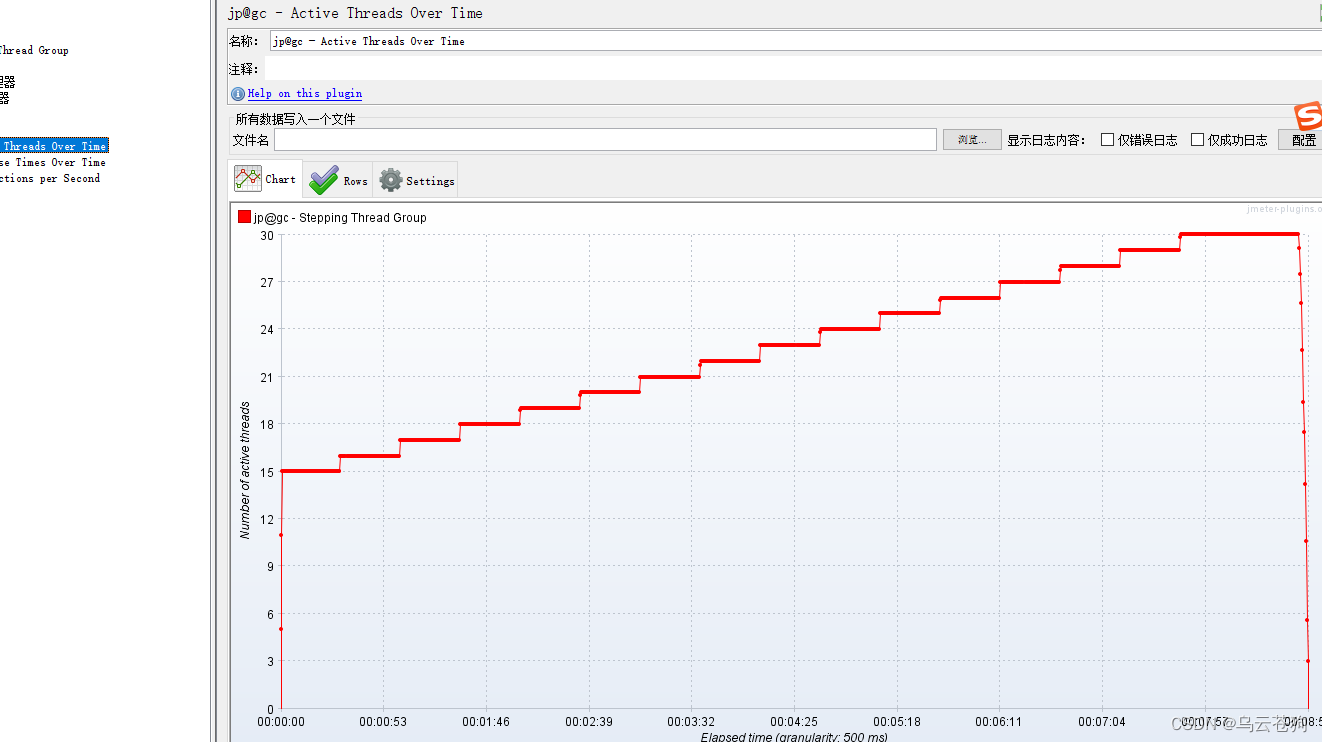The height and width of the screenshot is (742, 1322).
Task: Select the Thread Group tree node
Action: (34, 50)
